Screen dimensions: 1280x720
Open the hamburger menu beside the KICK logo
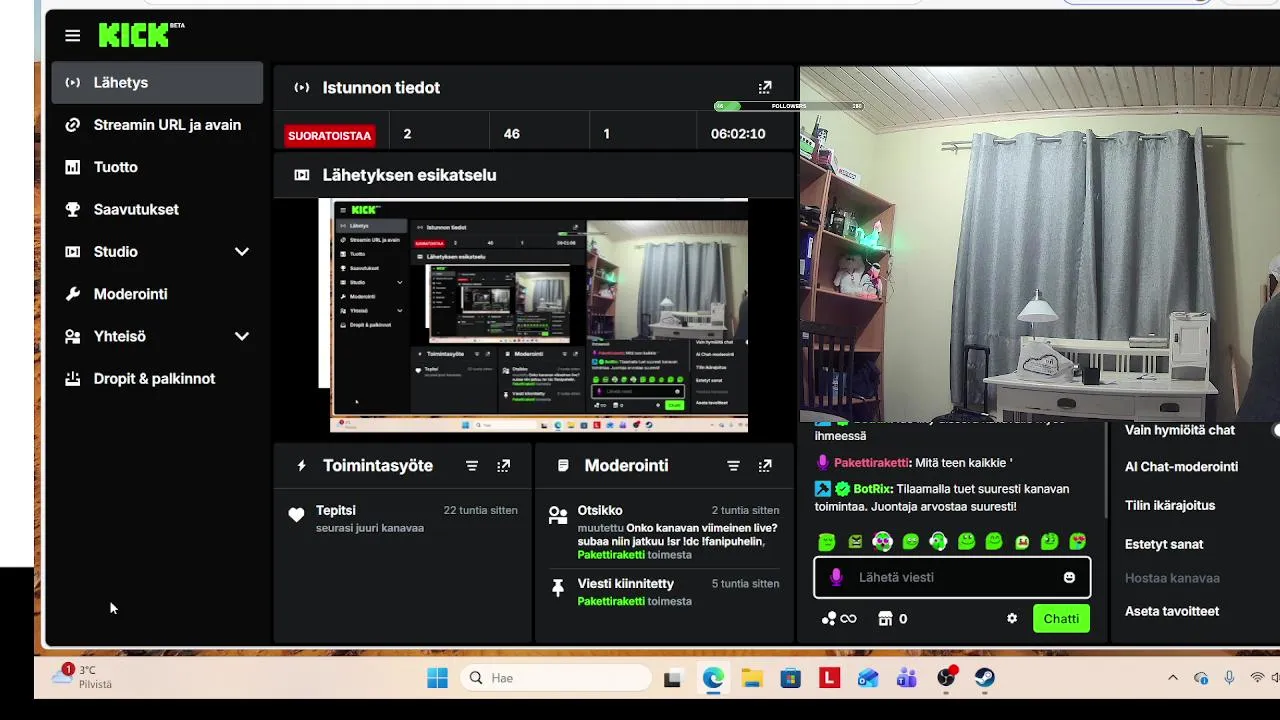(72, 36)
